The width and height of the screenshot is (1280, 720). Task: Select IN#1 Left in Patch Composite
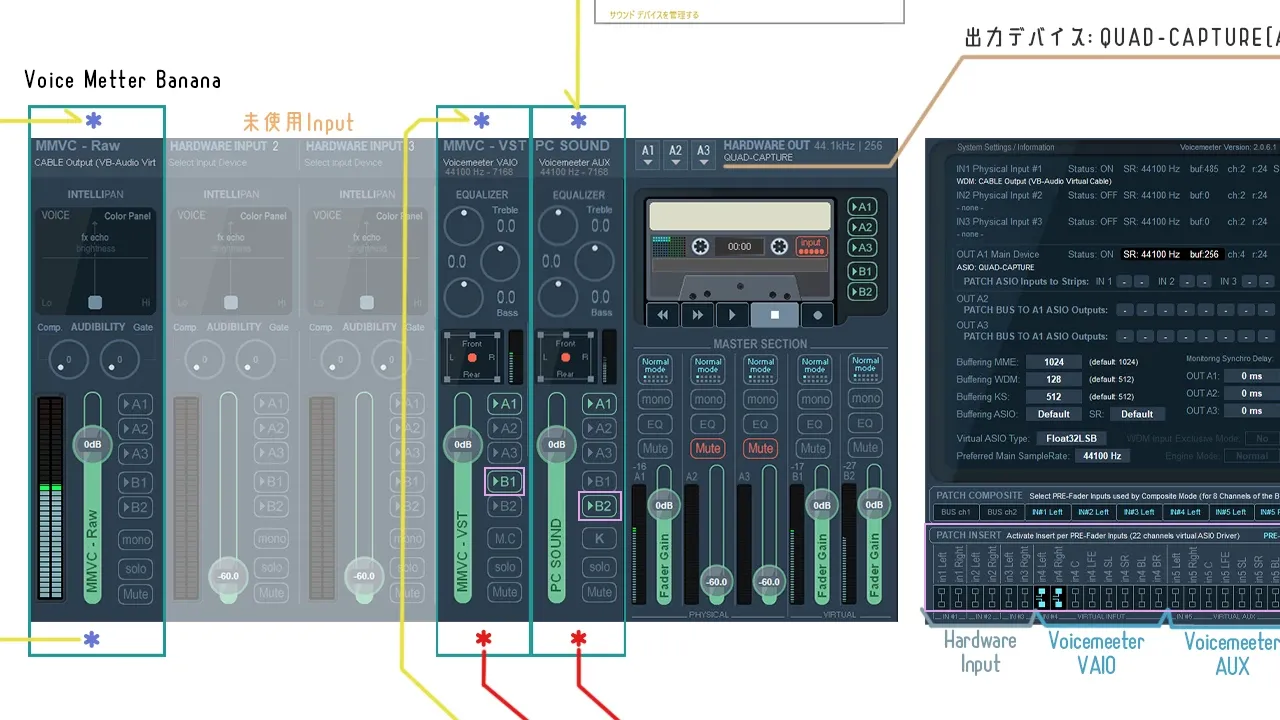point(1047,512)
